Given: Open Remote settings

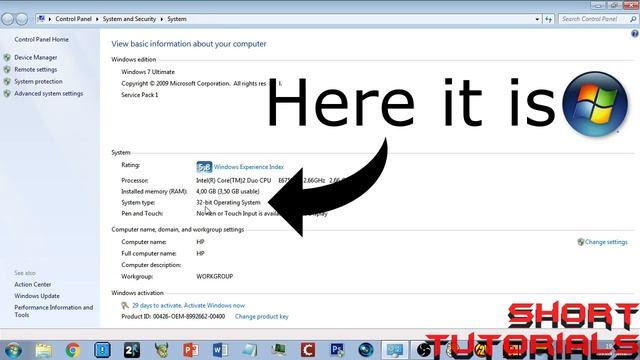Looking at the screenshot, I should (x=36, y=70).
